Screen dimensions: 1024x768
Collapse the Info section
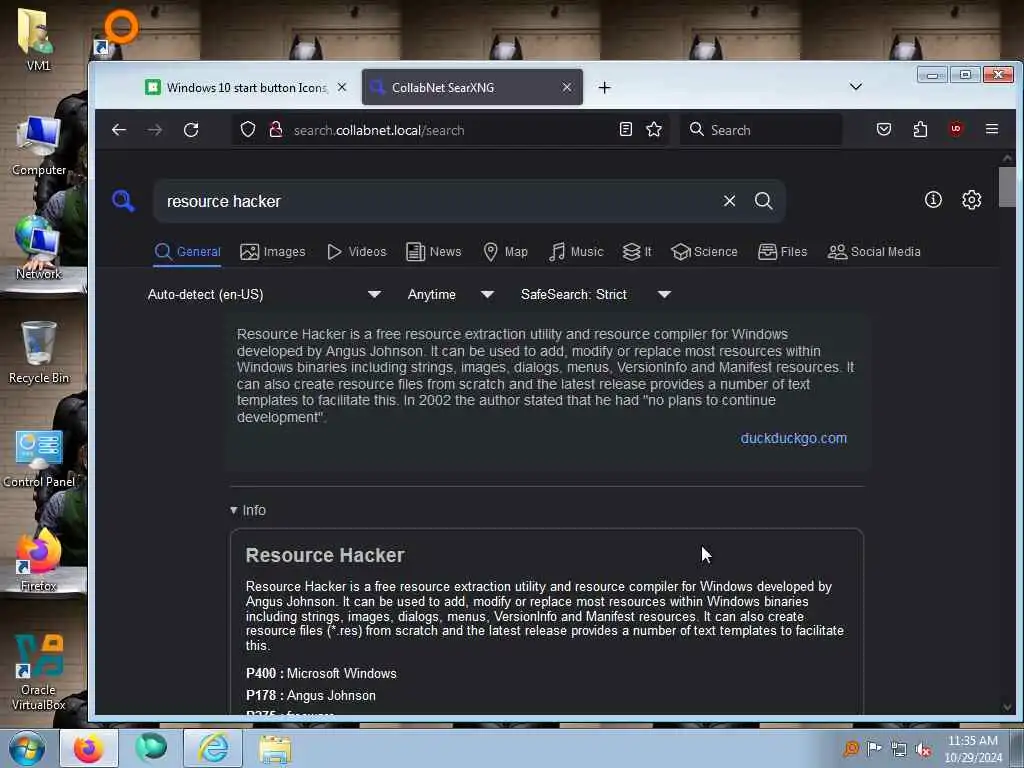[x=248, y=510]
